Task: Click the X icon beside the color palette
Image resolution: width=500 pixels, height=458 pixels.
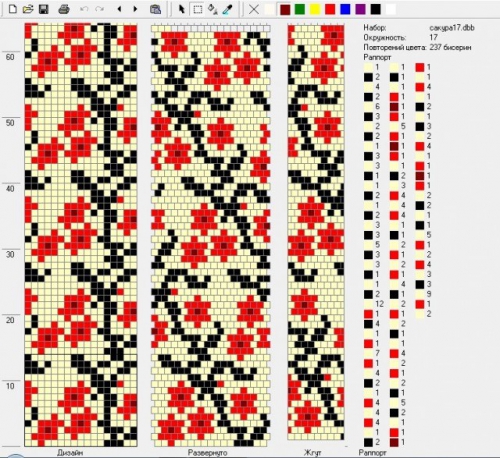Action: coord(254,9)
